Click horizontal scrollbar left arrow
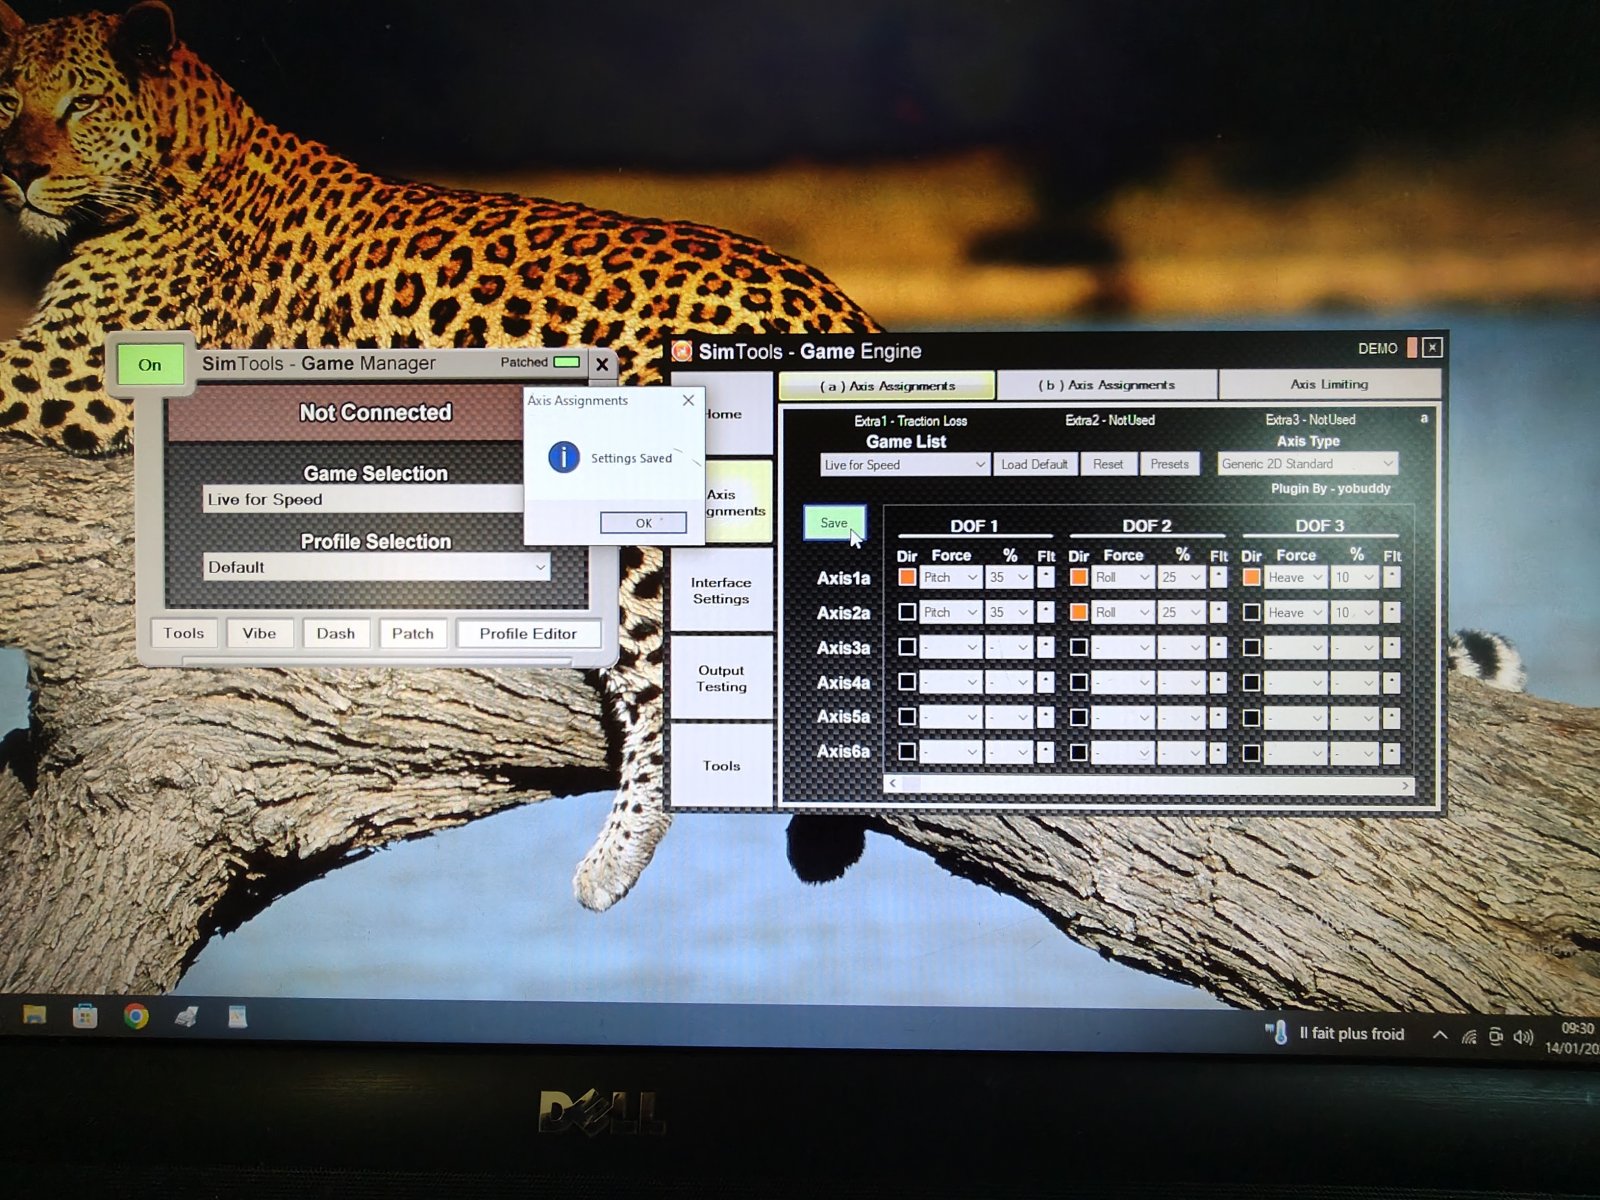 click(x=893, y=784)
